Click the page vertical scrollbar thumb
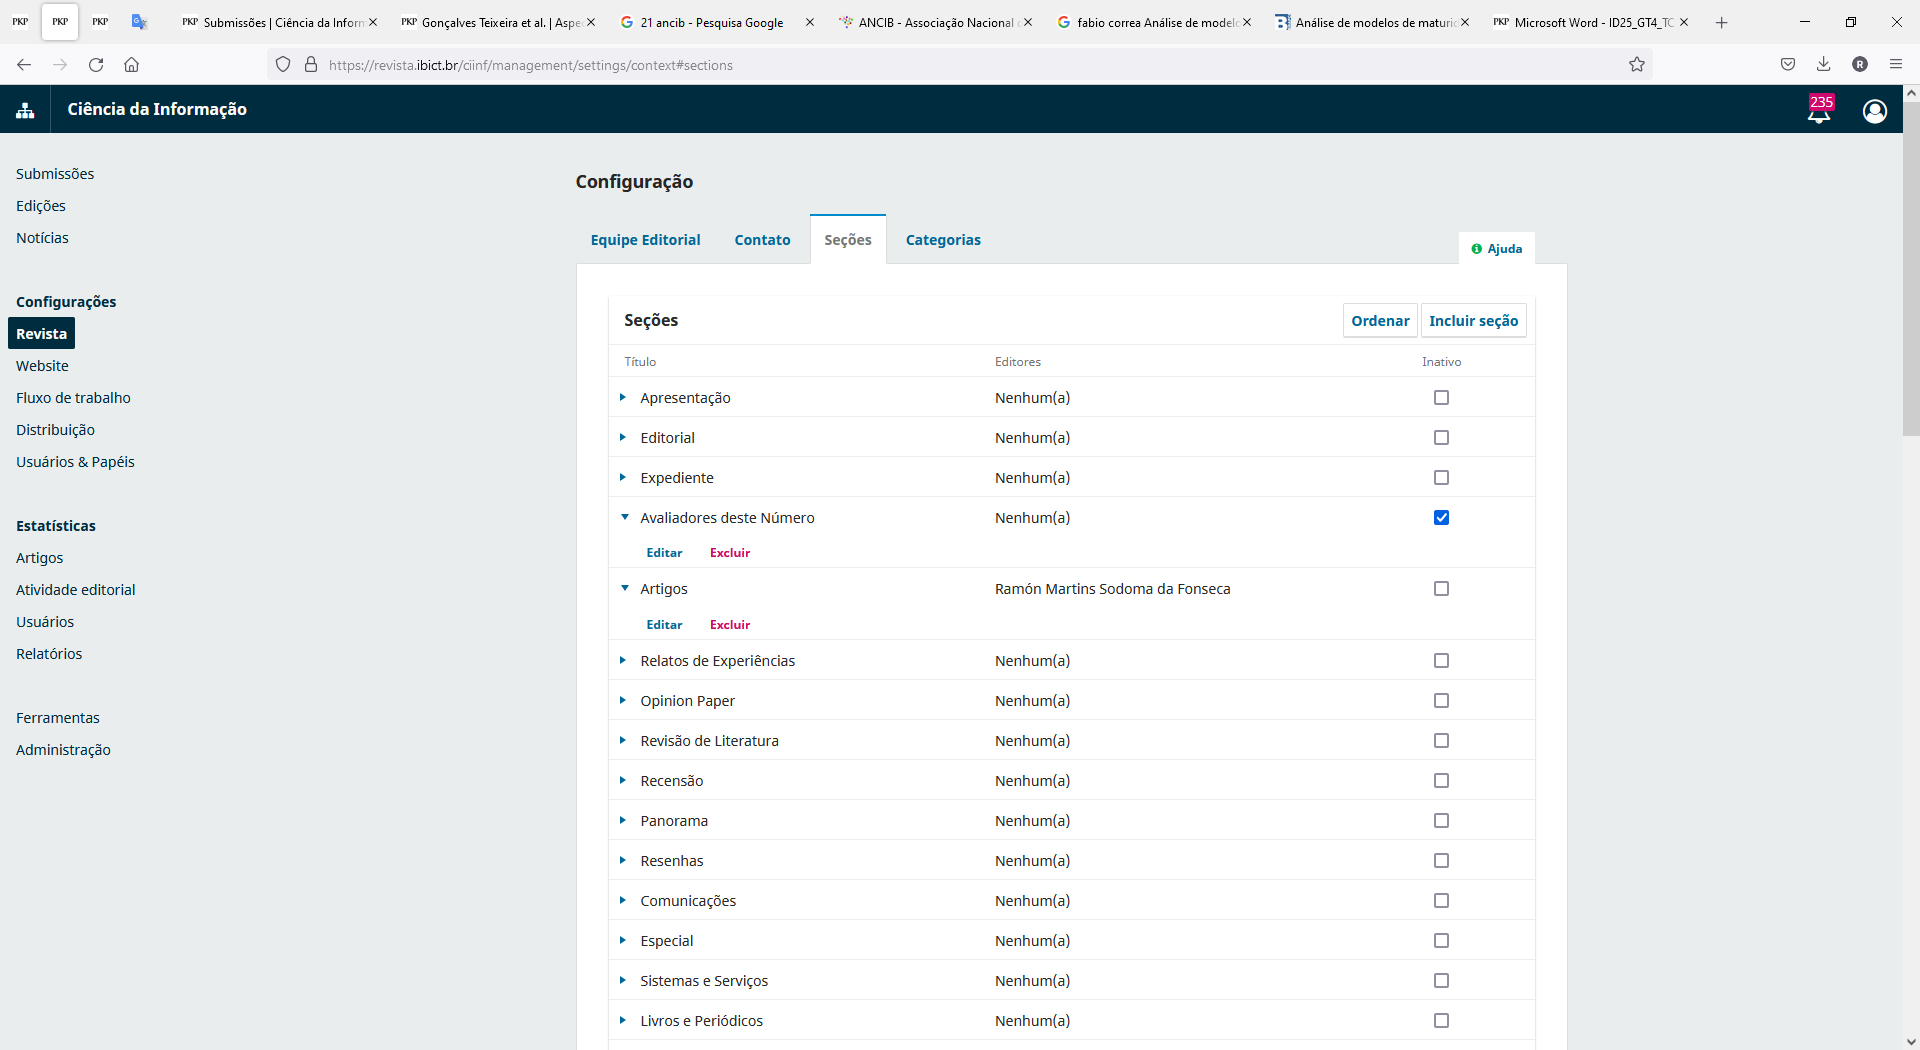 point(1911,268)
